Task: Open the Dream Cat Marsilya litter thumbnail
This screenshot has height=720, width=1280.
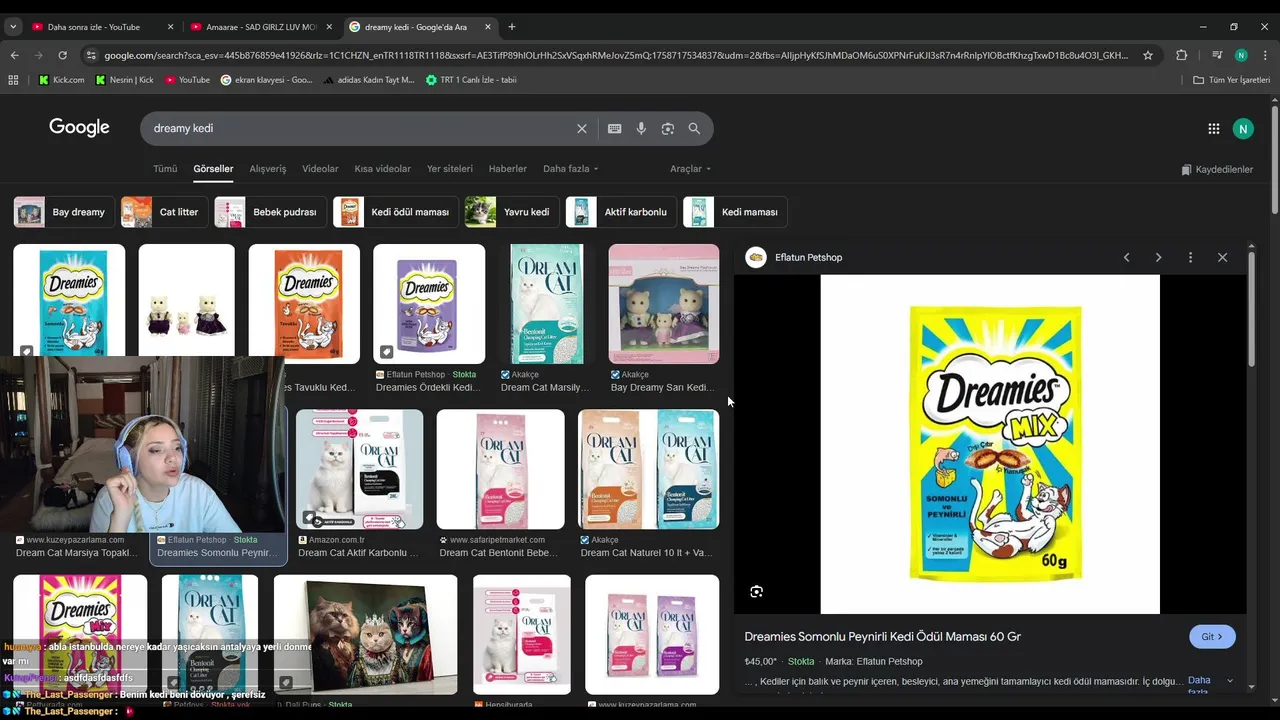Action: pos(547,304)
